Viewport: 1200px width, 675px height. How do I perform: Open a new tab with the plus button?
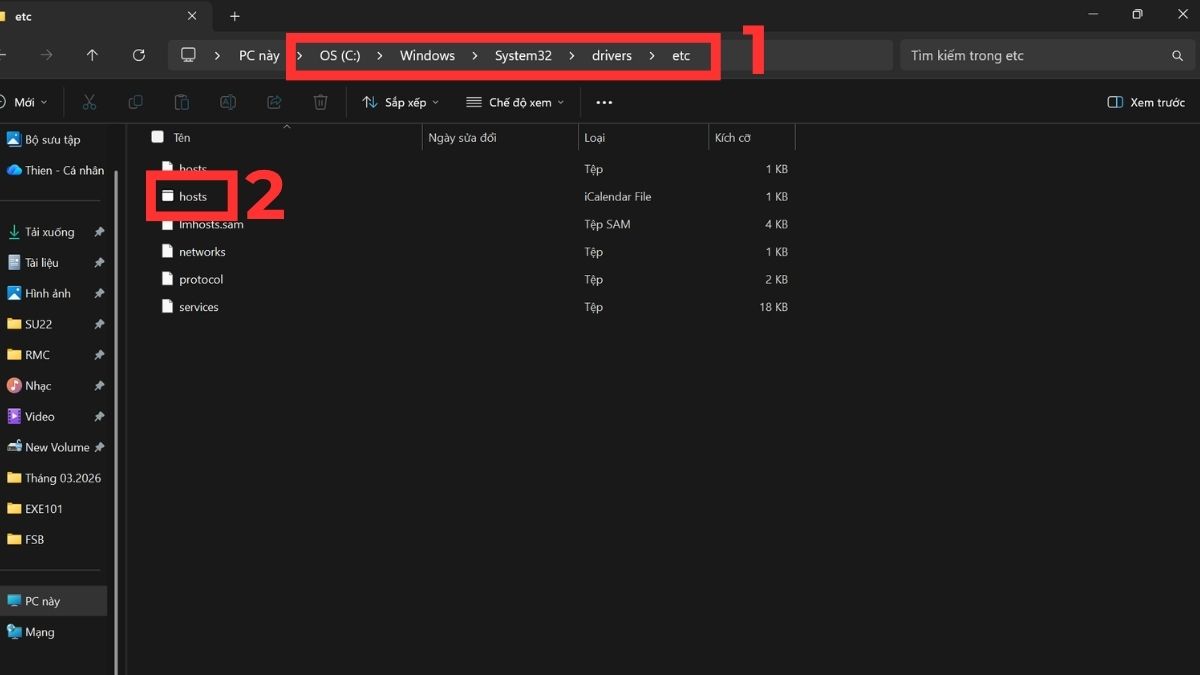tap(234, 16)
